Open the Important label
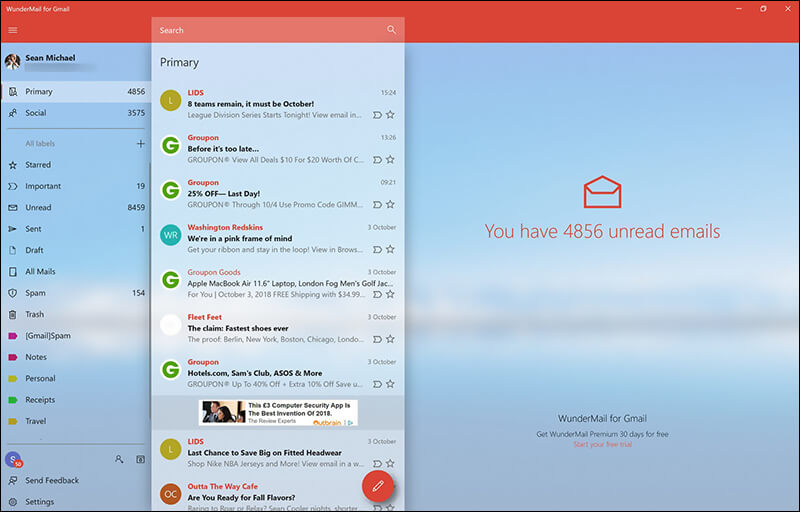This screenshot has width=800, height=512. click(x=77, y=187)
